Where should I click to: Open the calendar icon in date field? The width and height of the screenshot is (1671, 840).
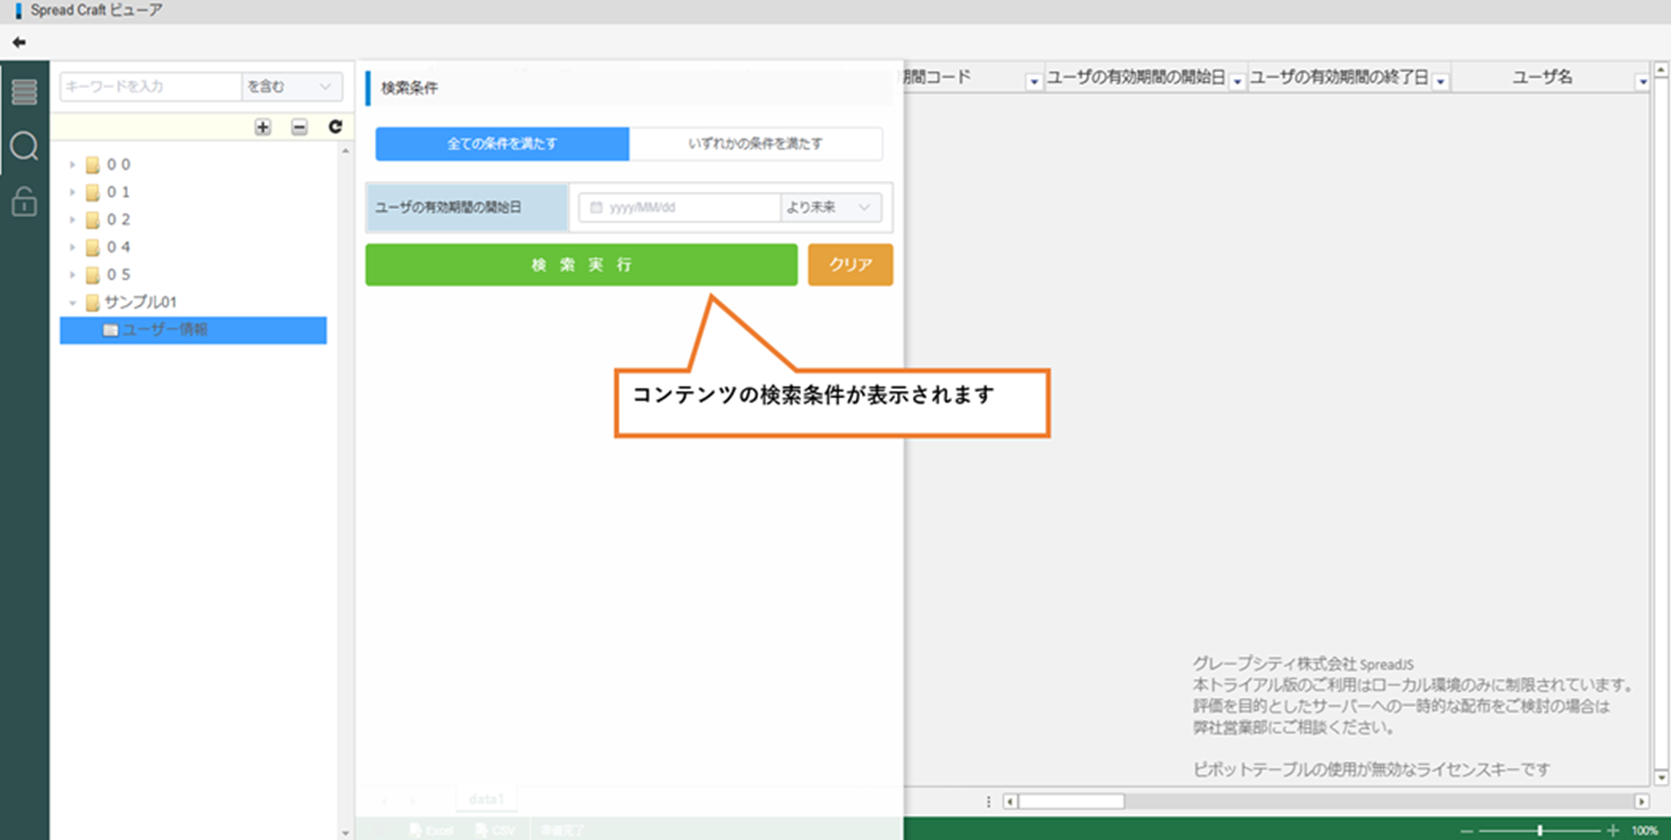pyautogui.click(x=596, y=208)
